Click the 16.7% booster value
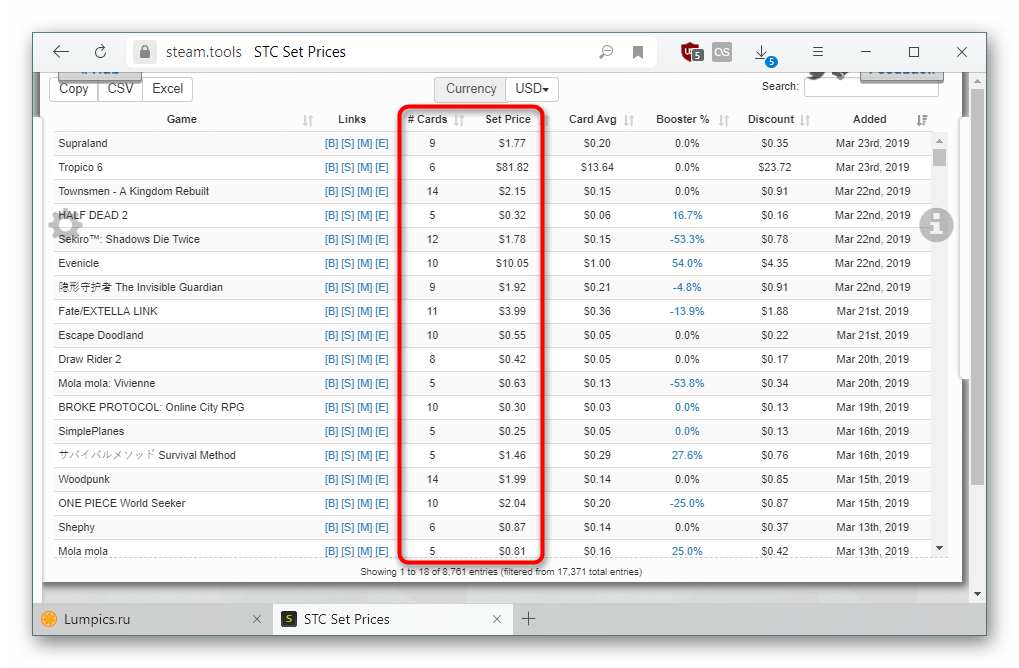Viewport: 1019px width, 668px height. 687,216
